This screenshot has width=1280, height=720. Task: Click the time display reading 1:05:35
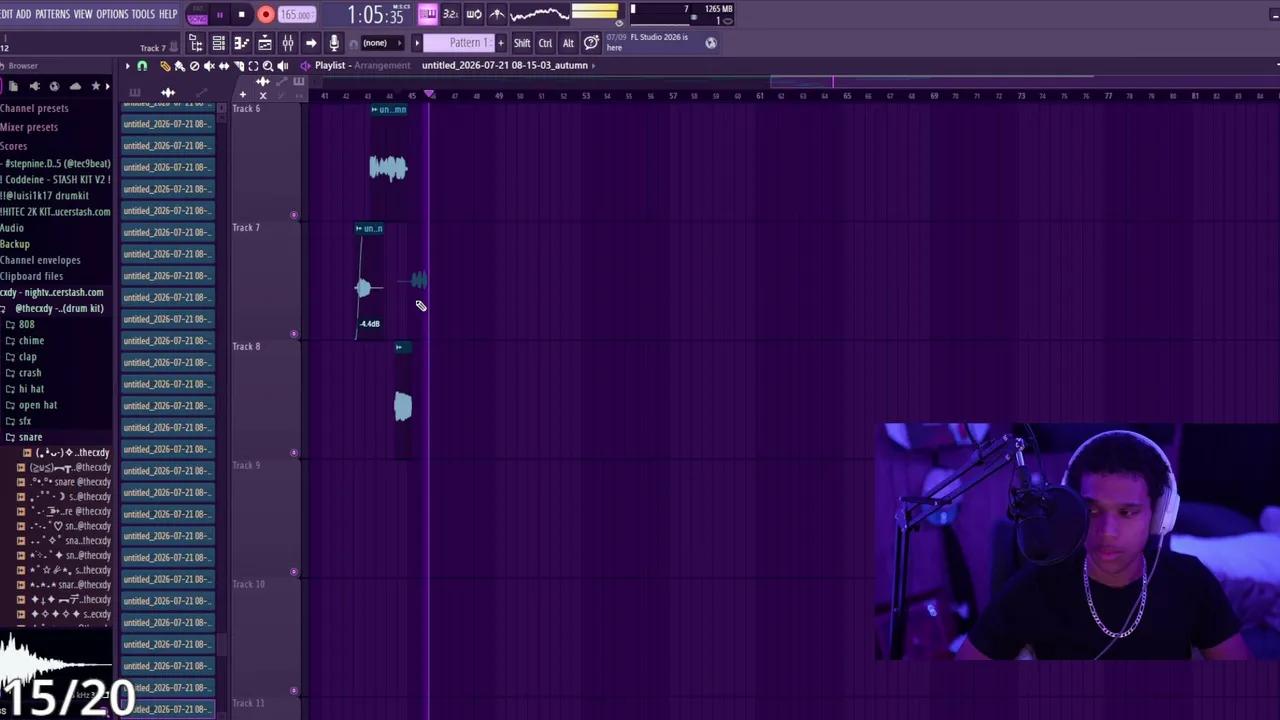pyautogui.click(x=375, y=15)
